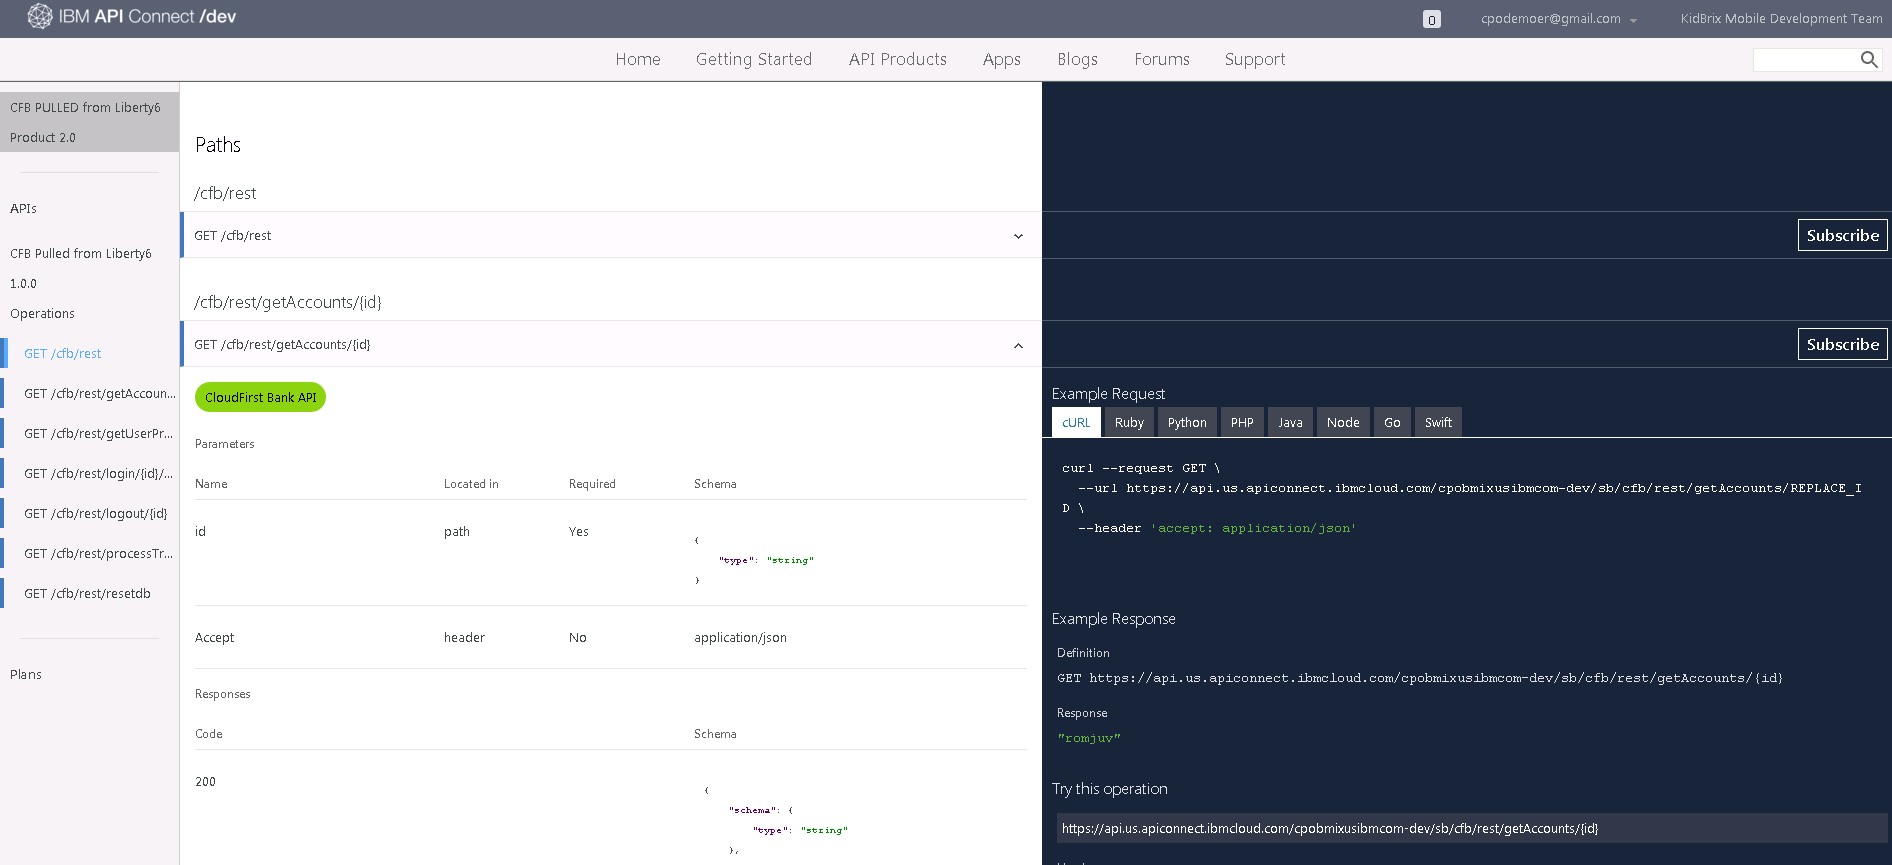This screenshot has height=865, width=1892.
Task: Switch to the Ruby example tab
Action: click(1129, 423)
